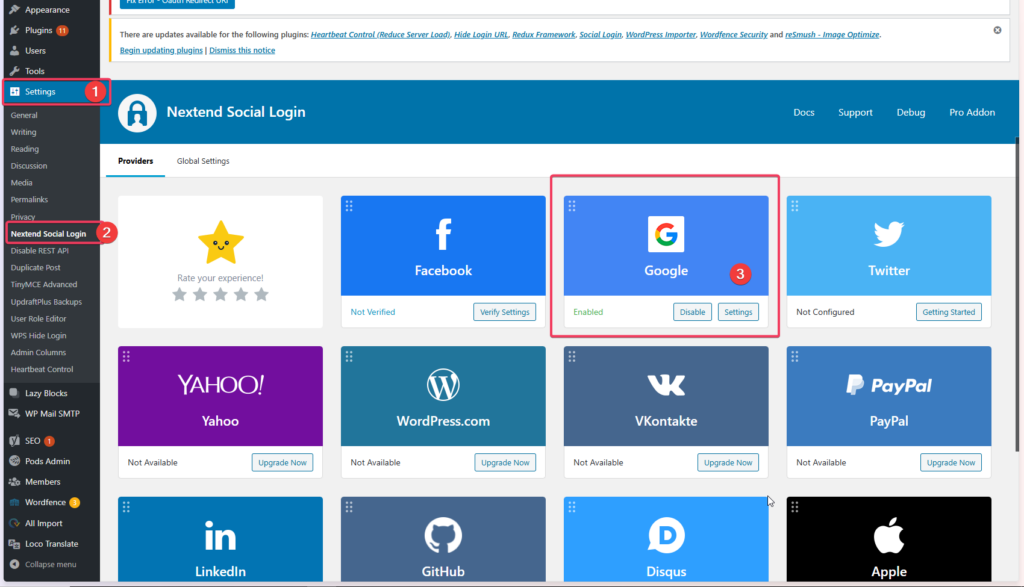
Task: Grab the drag handle on WordPress.com card
Action: (x=349, y=357)
